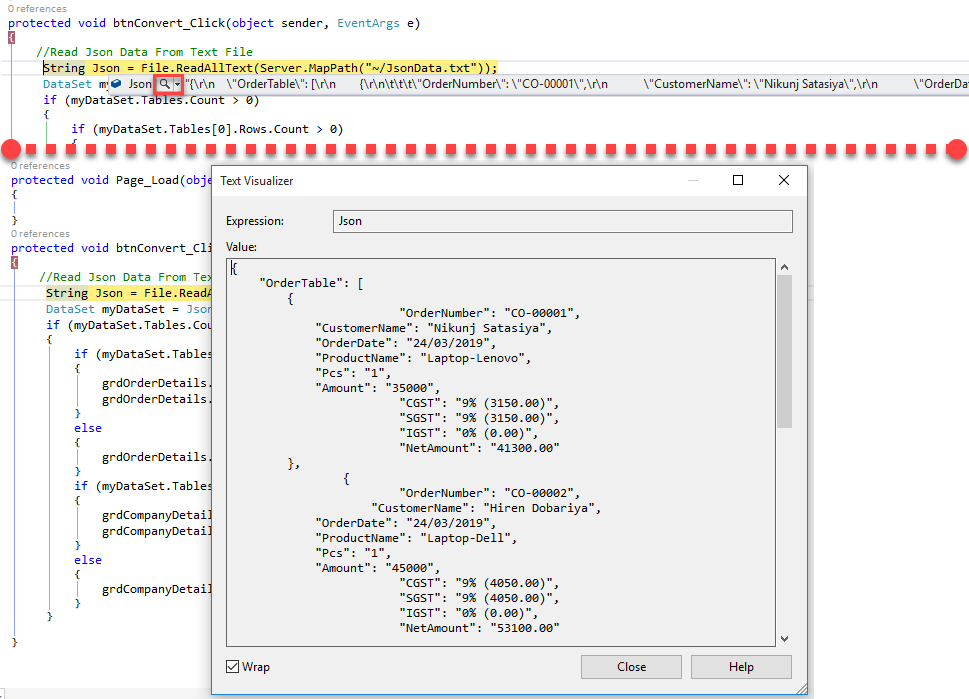Click the scroll-up arrow in the Value viewer

click(784, 266)
